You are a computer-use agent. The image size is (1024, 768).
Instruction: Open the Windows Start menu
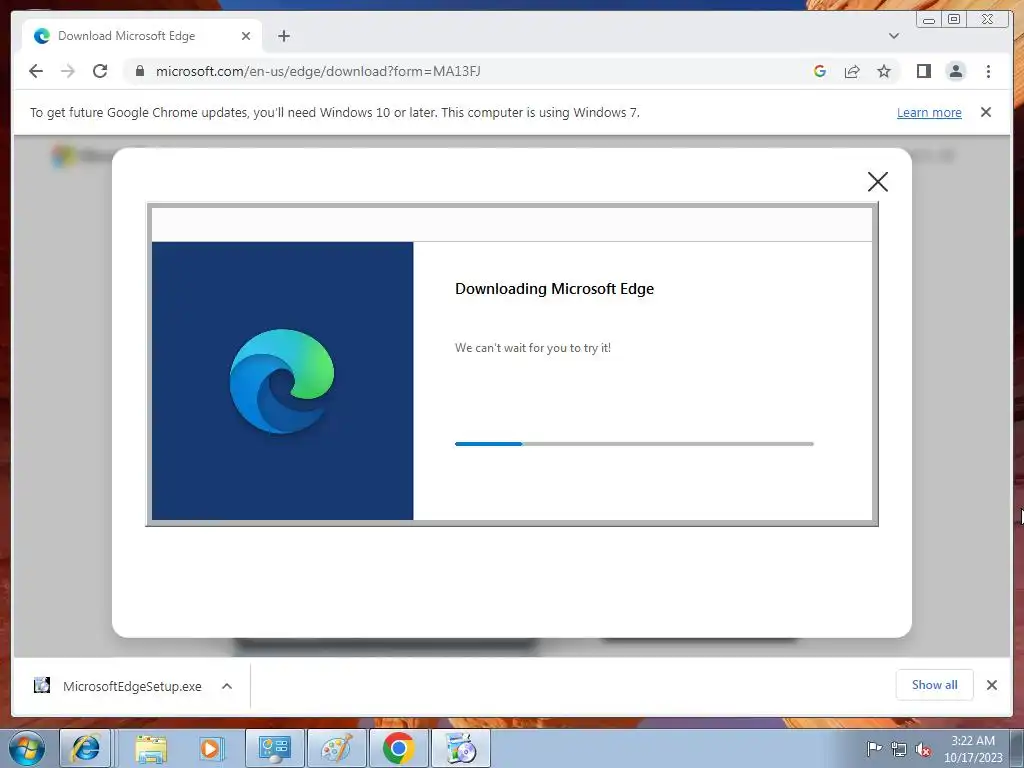click(26, 748)
